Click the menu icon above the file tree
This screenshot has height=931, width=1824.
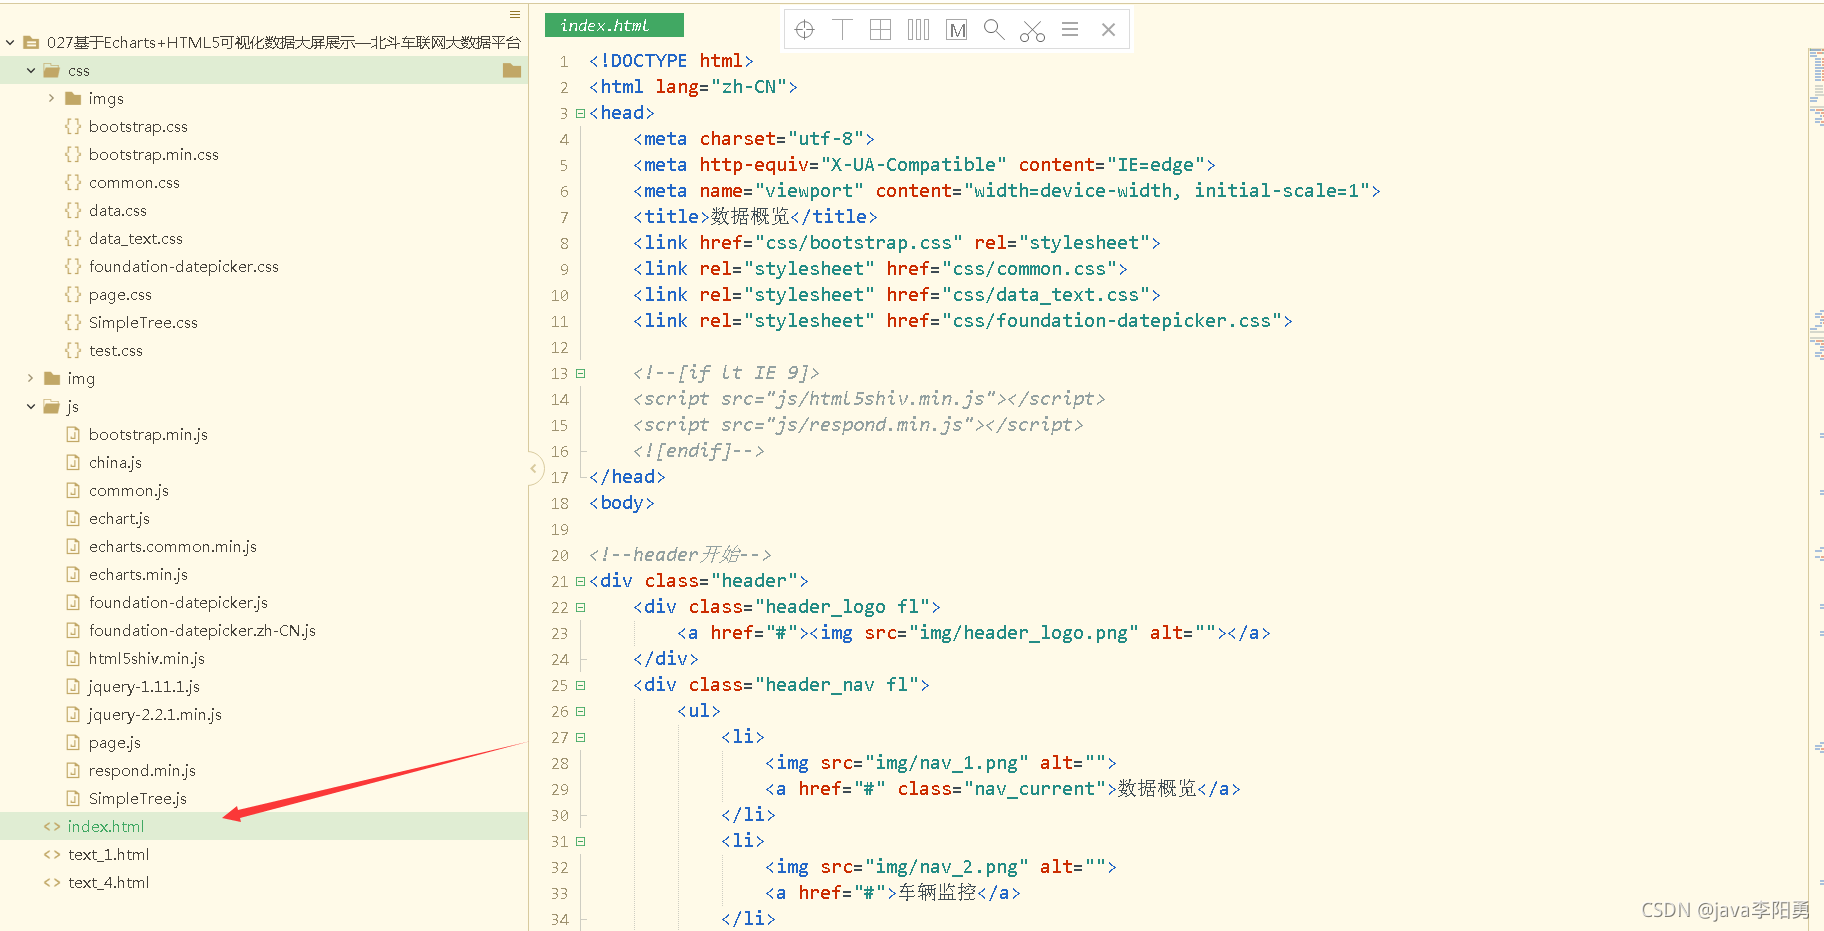514,14
